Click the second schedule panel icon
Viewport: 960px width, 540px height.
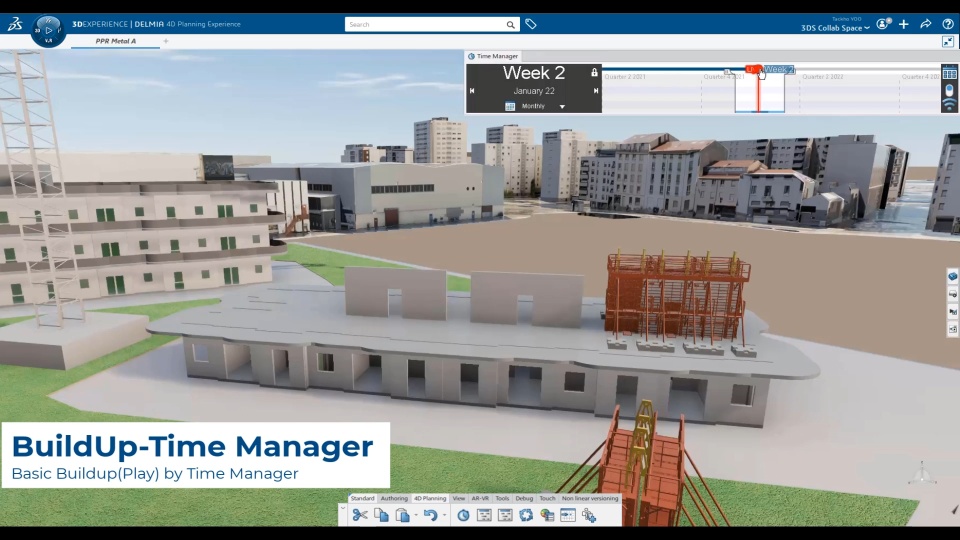505,516
